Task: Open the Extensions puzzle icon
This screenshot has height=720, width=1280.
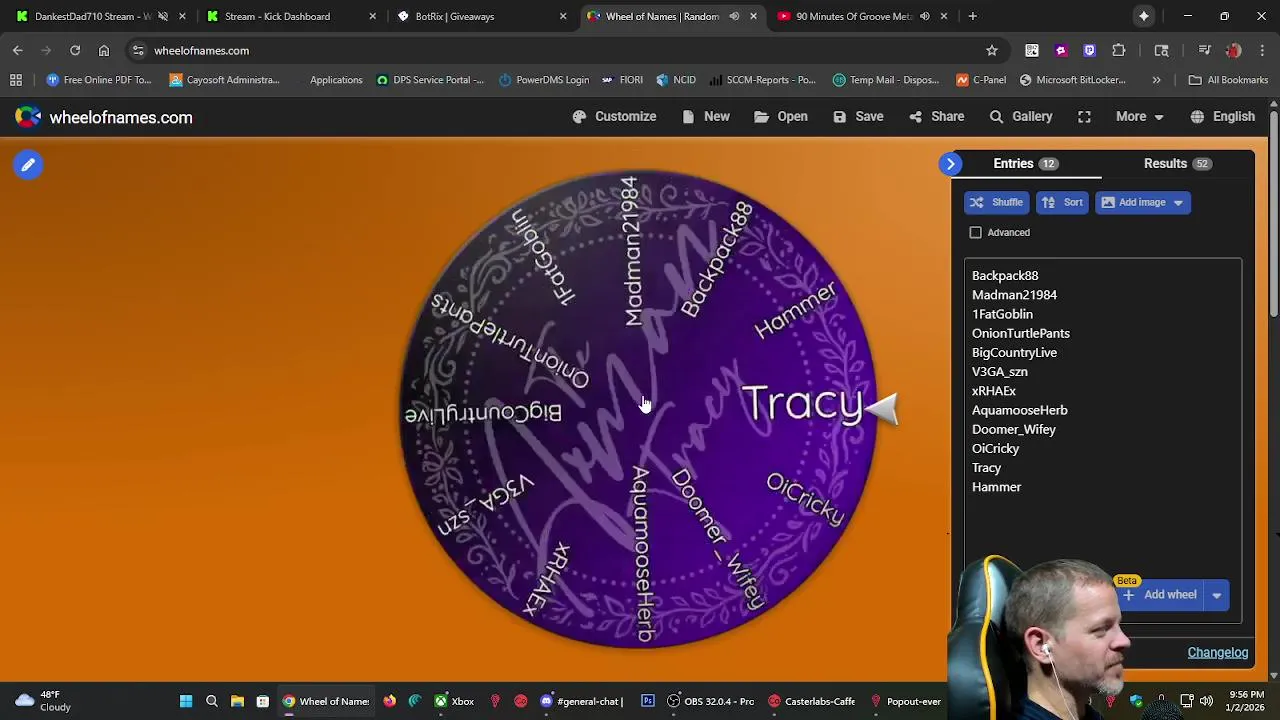Action: click(x=1119, y=51)
